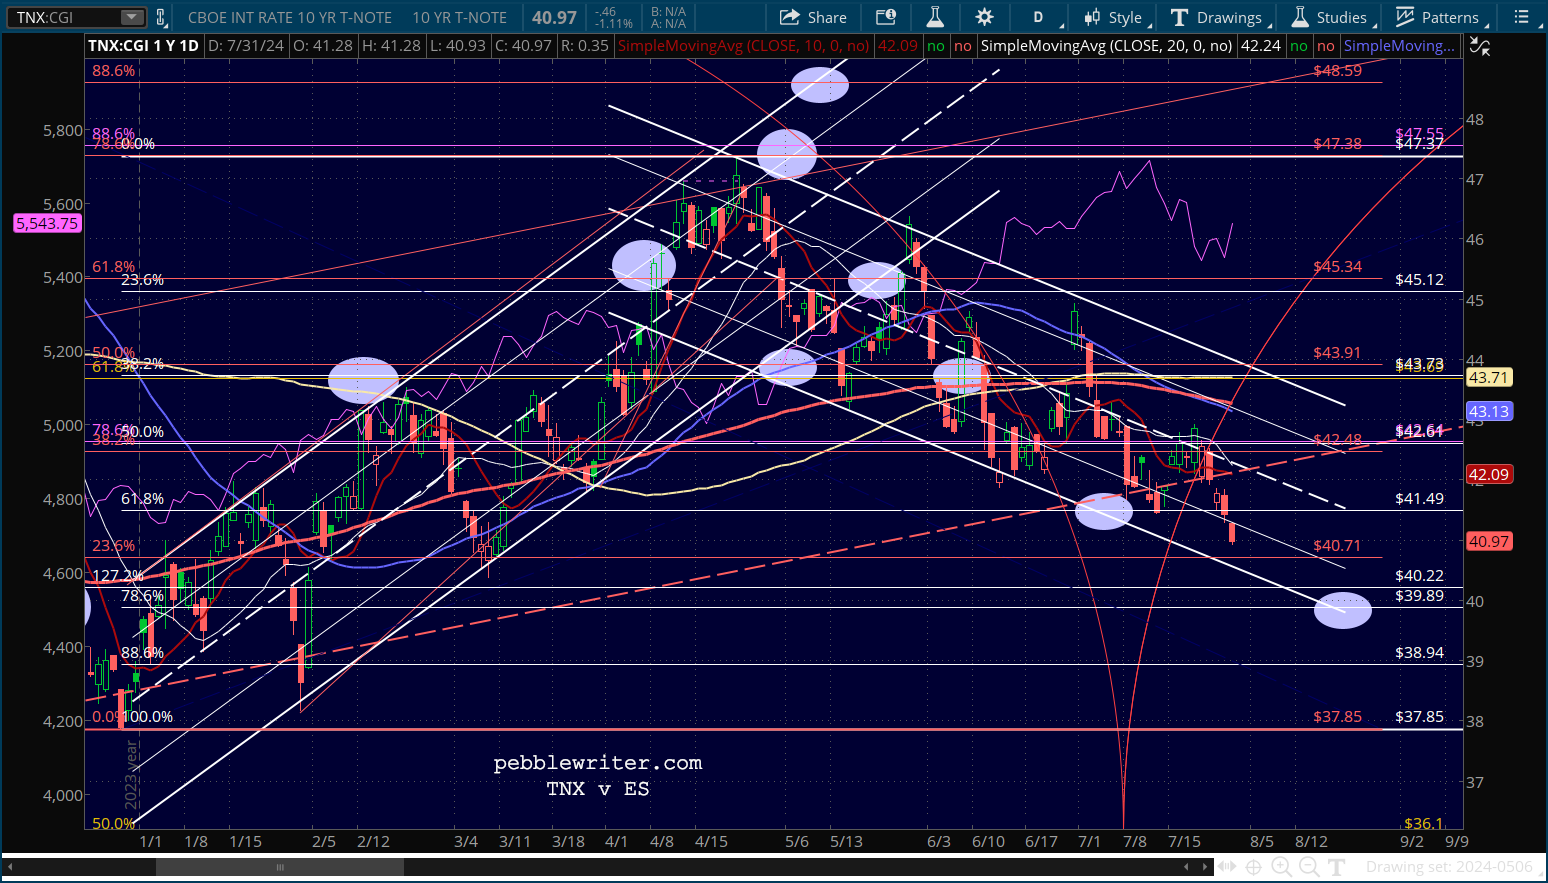
Task: Toggle the symbol link pin icon
Action: click(161, 17)
